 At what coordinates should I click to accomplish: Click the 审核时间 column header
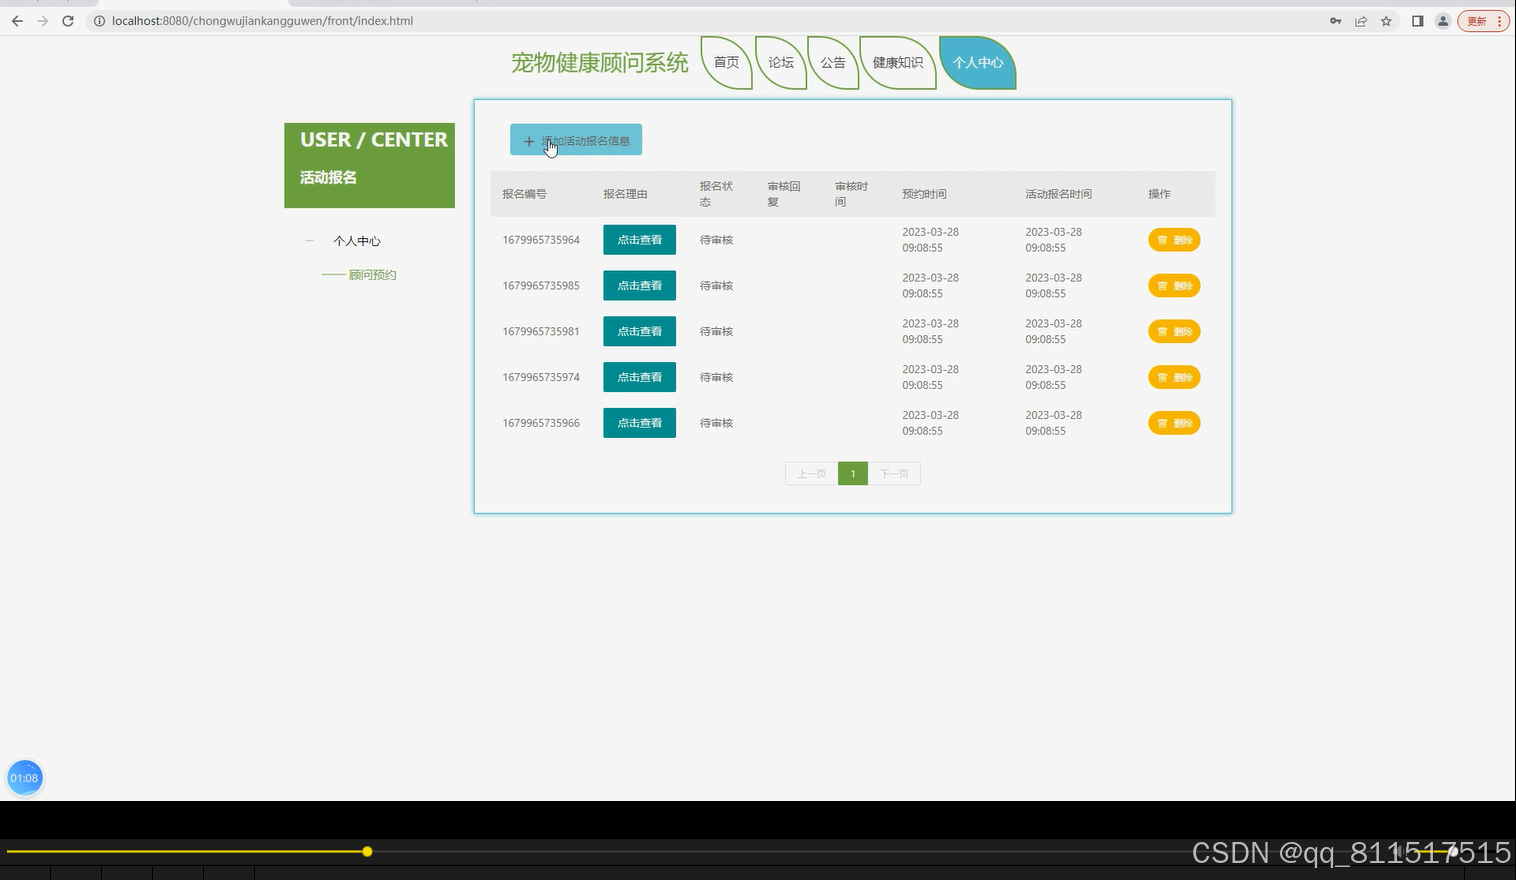tap(851, 194)
